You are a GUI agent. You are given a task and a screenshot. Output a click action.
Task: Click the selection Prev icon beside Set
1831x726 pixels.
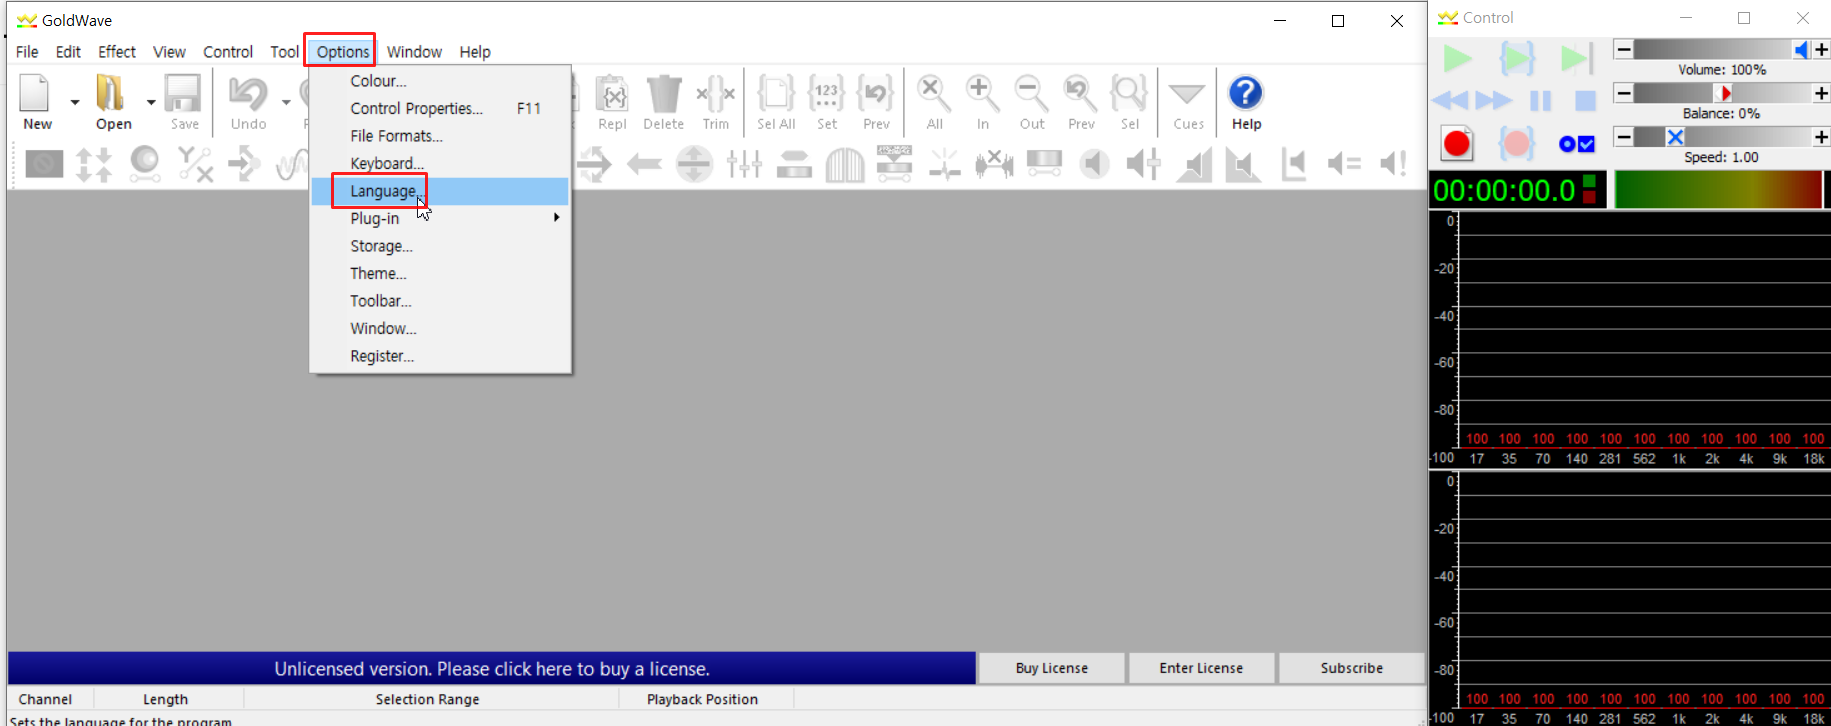click(876, 94)
